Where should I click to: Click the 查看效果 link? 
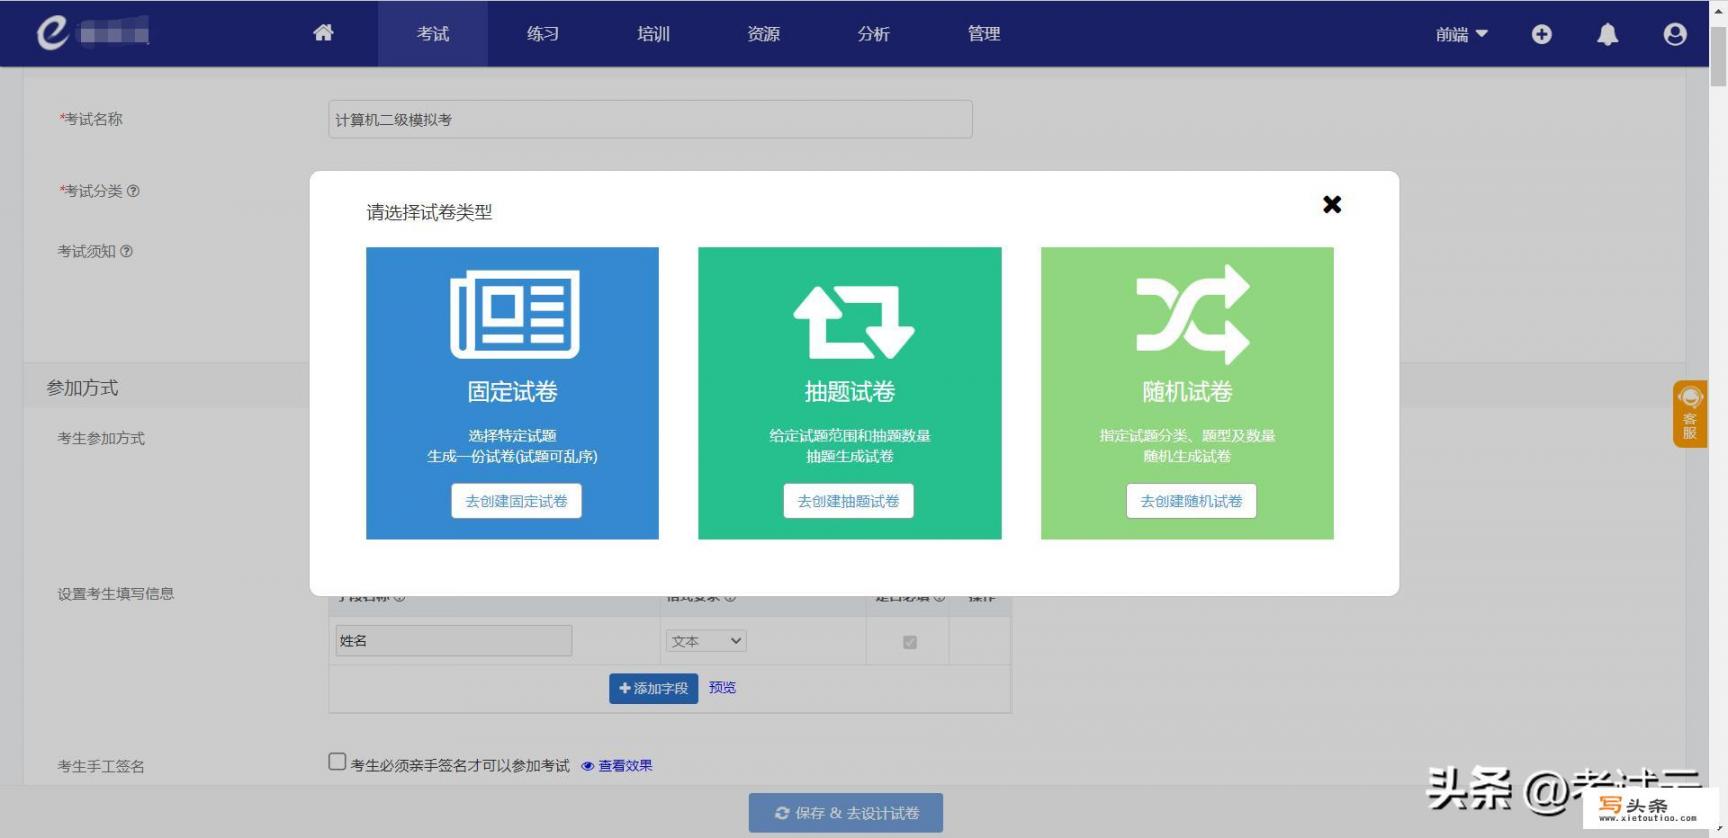pyautogui.click(x=625, y=766)
